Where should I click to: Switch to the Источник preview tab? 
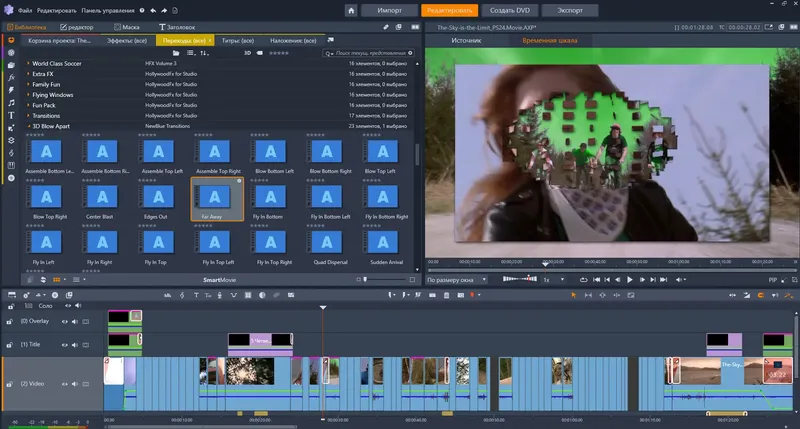coord(466,41)
